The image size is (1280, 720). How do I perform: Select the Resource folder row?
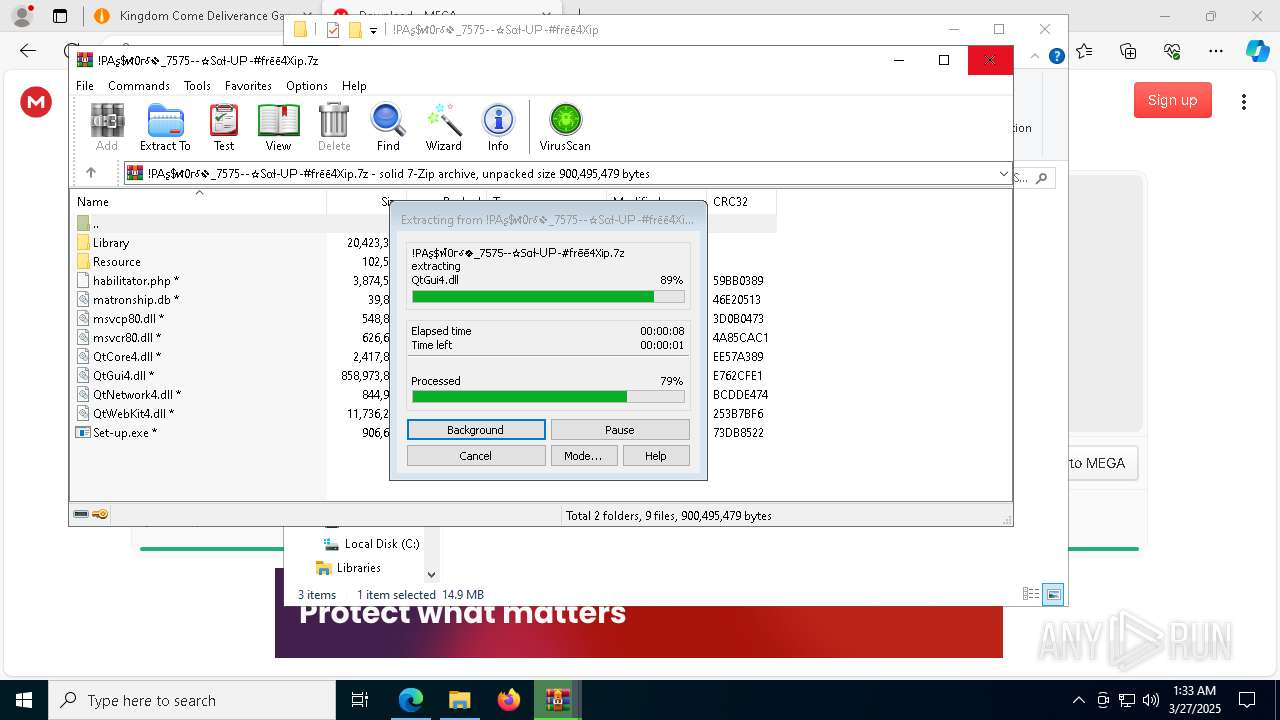[117, 262]
